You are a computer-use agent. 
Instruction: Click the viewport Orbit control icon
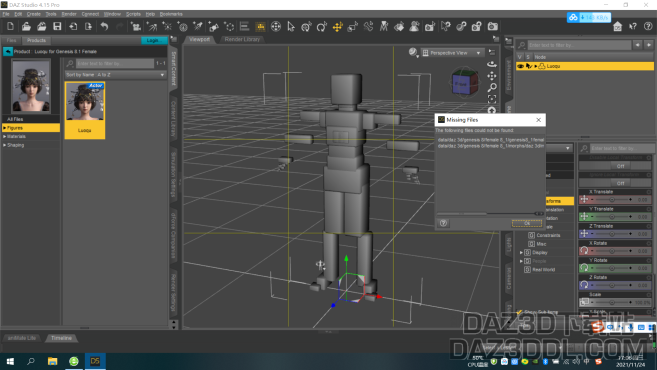point(492,64)
